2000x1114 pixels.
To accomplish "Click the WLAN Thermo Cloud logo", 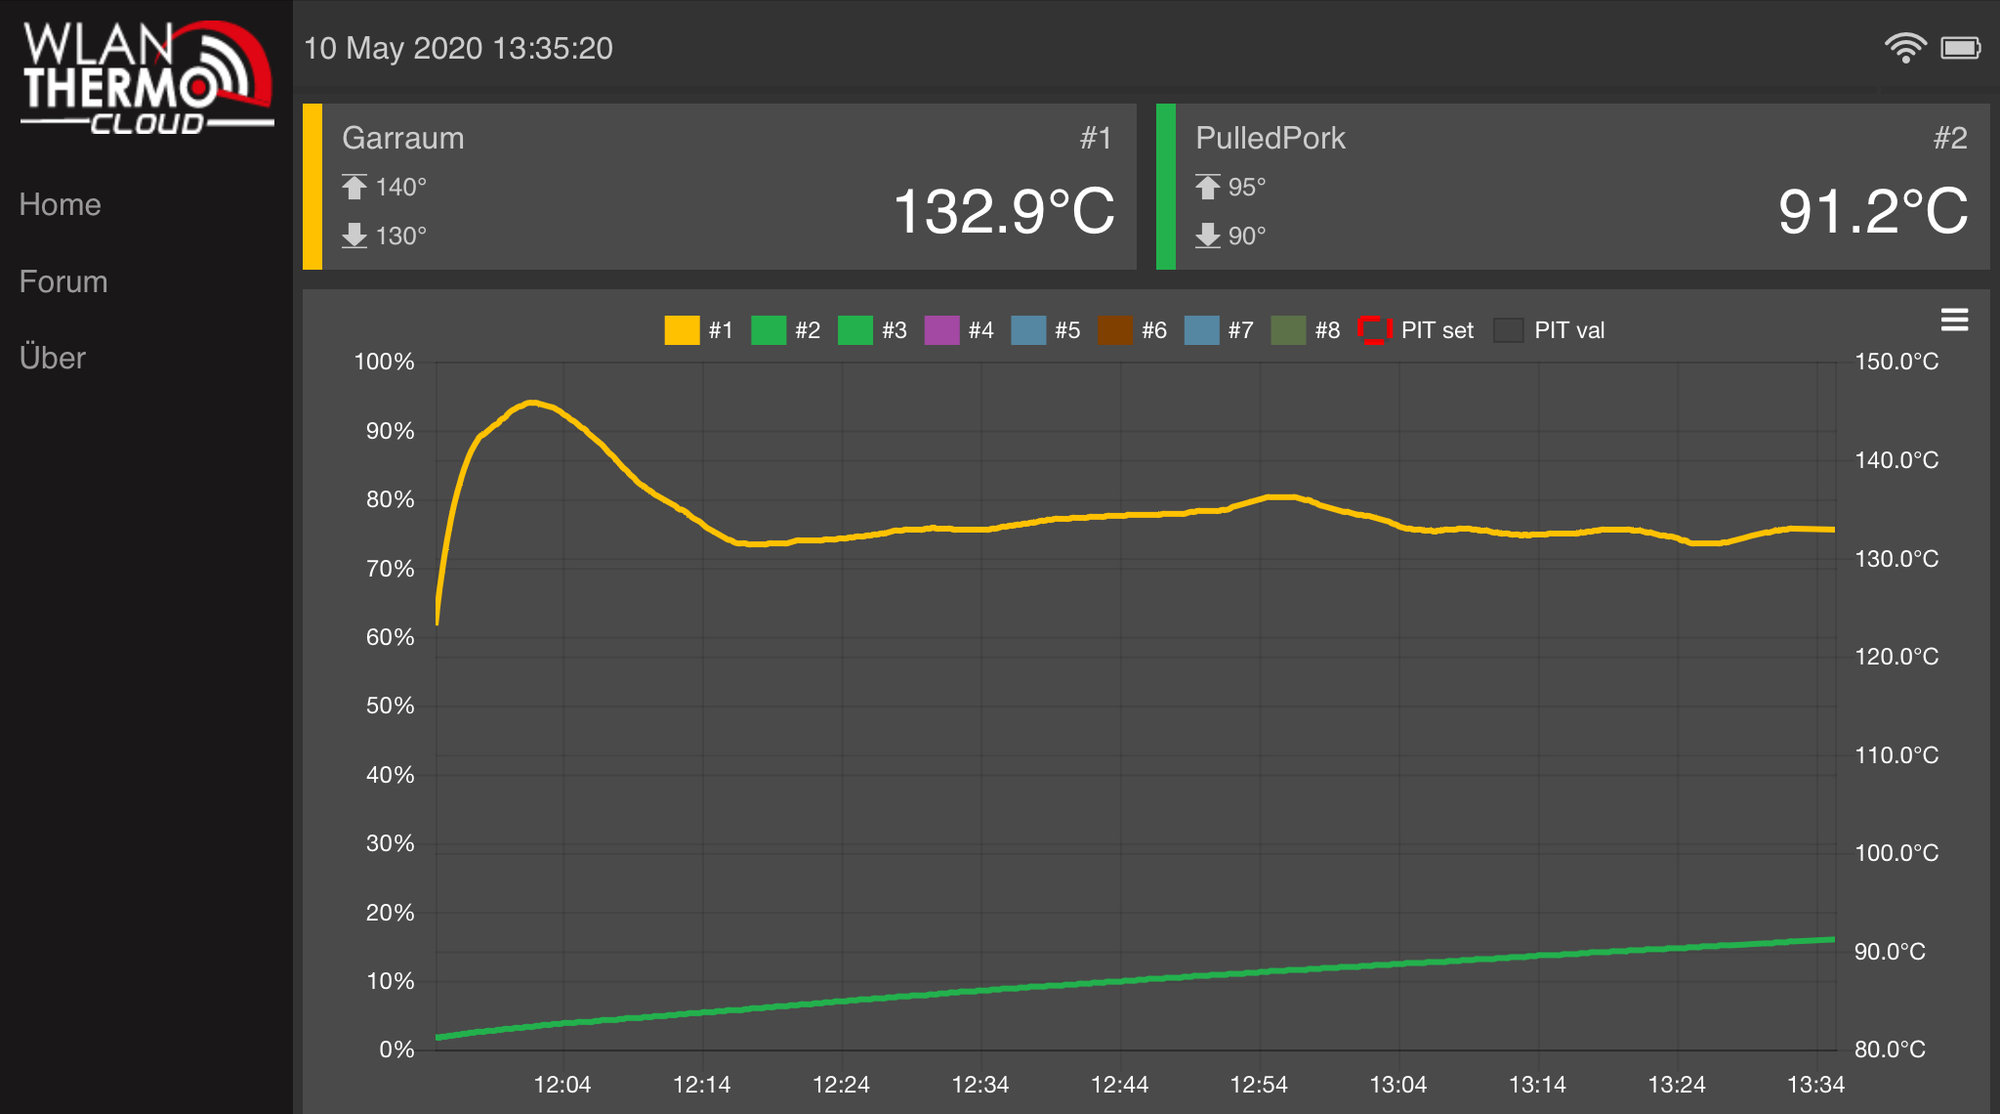I will click(147, 78).
